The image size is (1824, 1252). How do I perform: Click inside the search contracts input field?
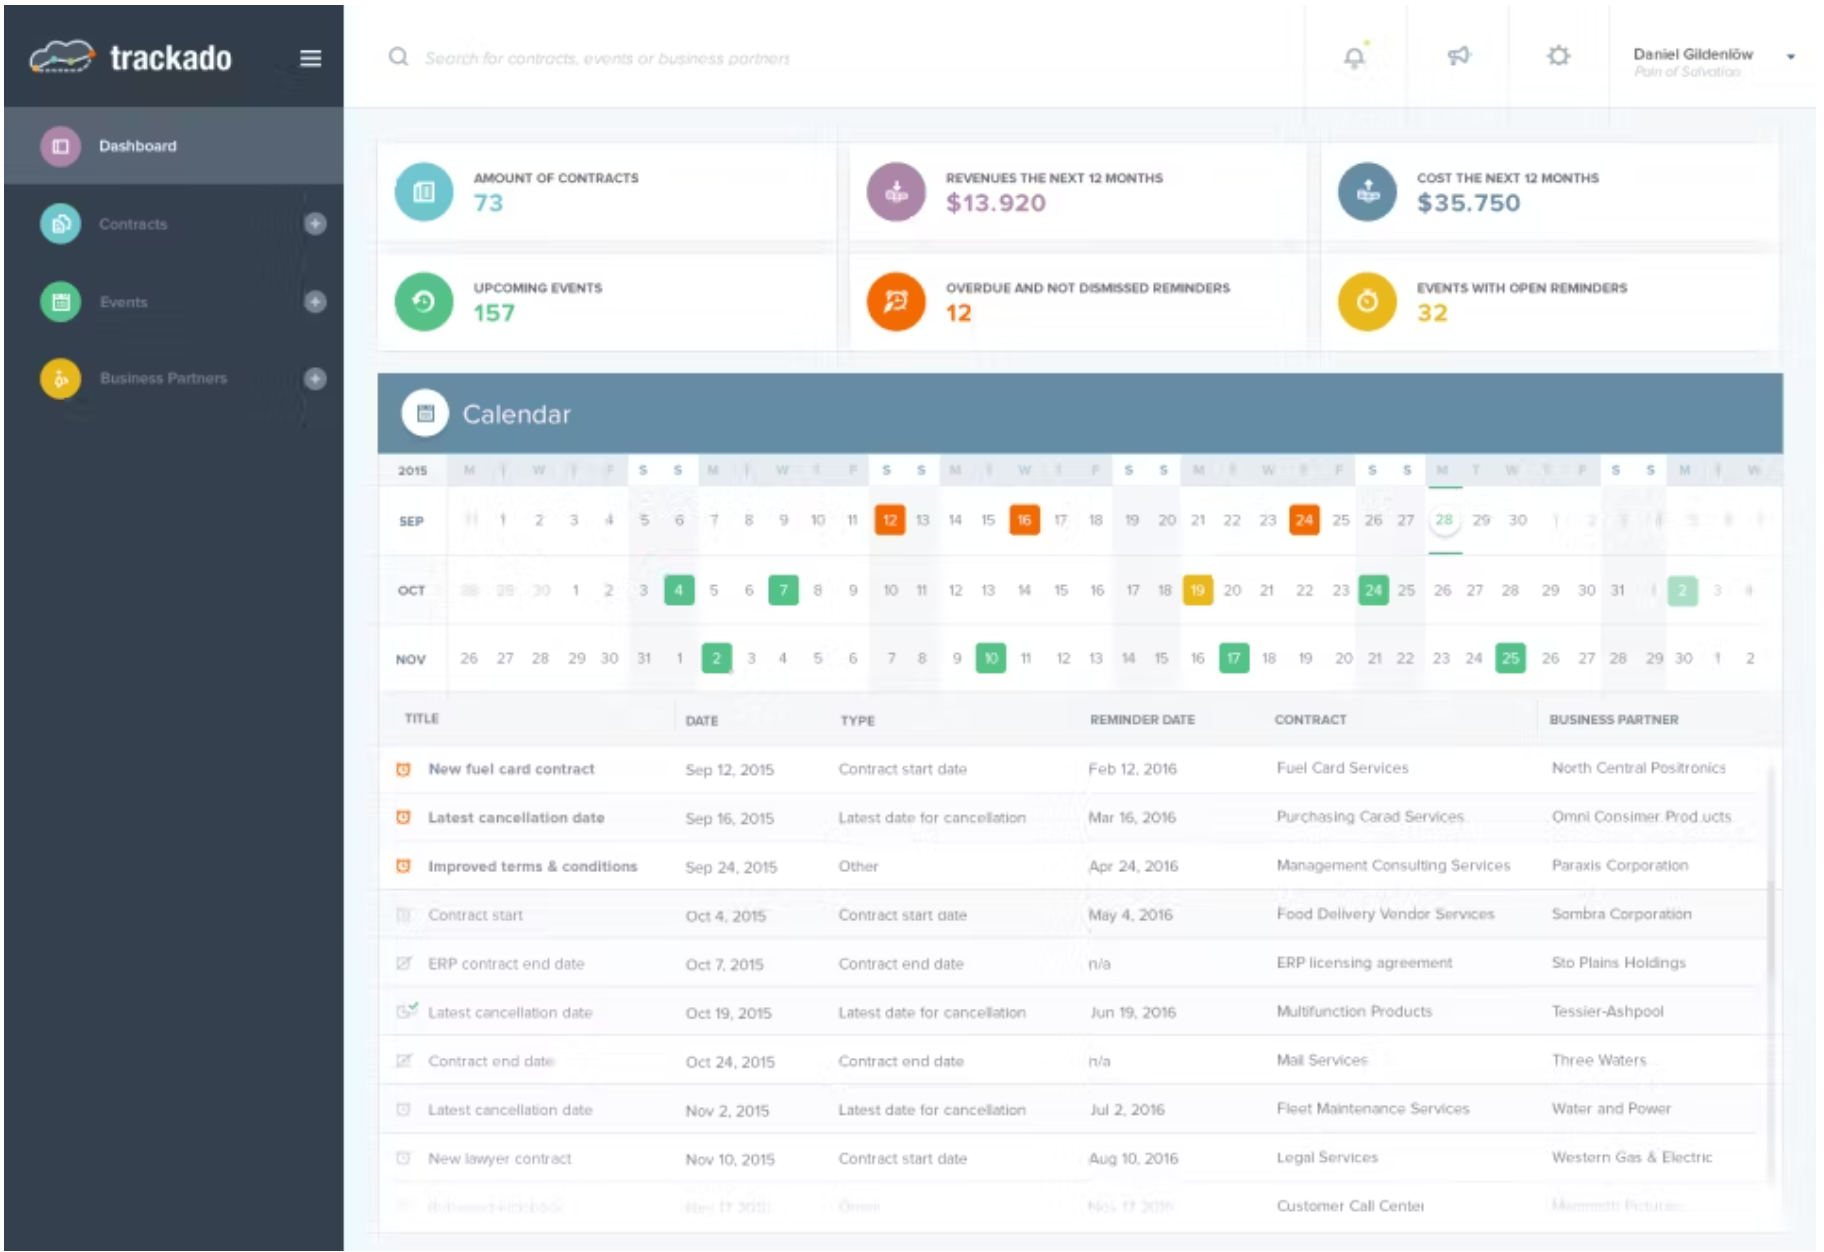[700, 58]
